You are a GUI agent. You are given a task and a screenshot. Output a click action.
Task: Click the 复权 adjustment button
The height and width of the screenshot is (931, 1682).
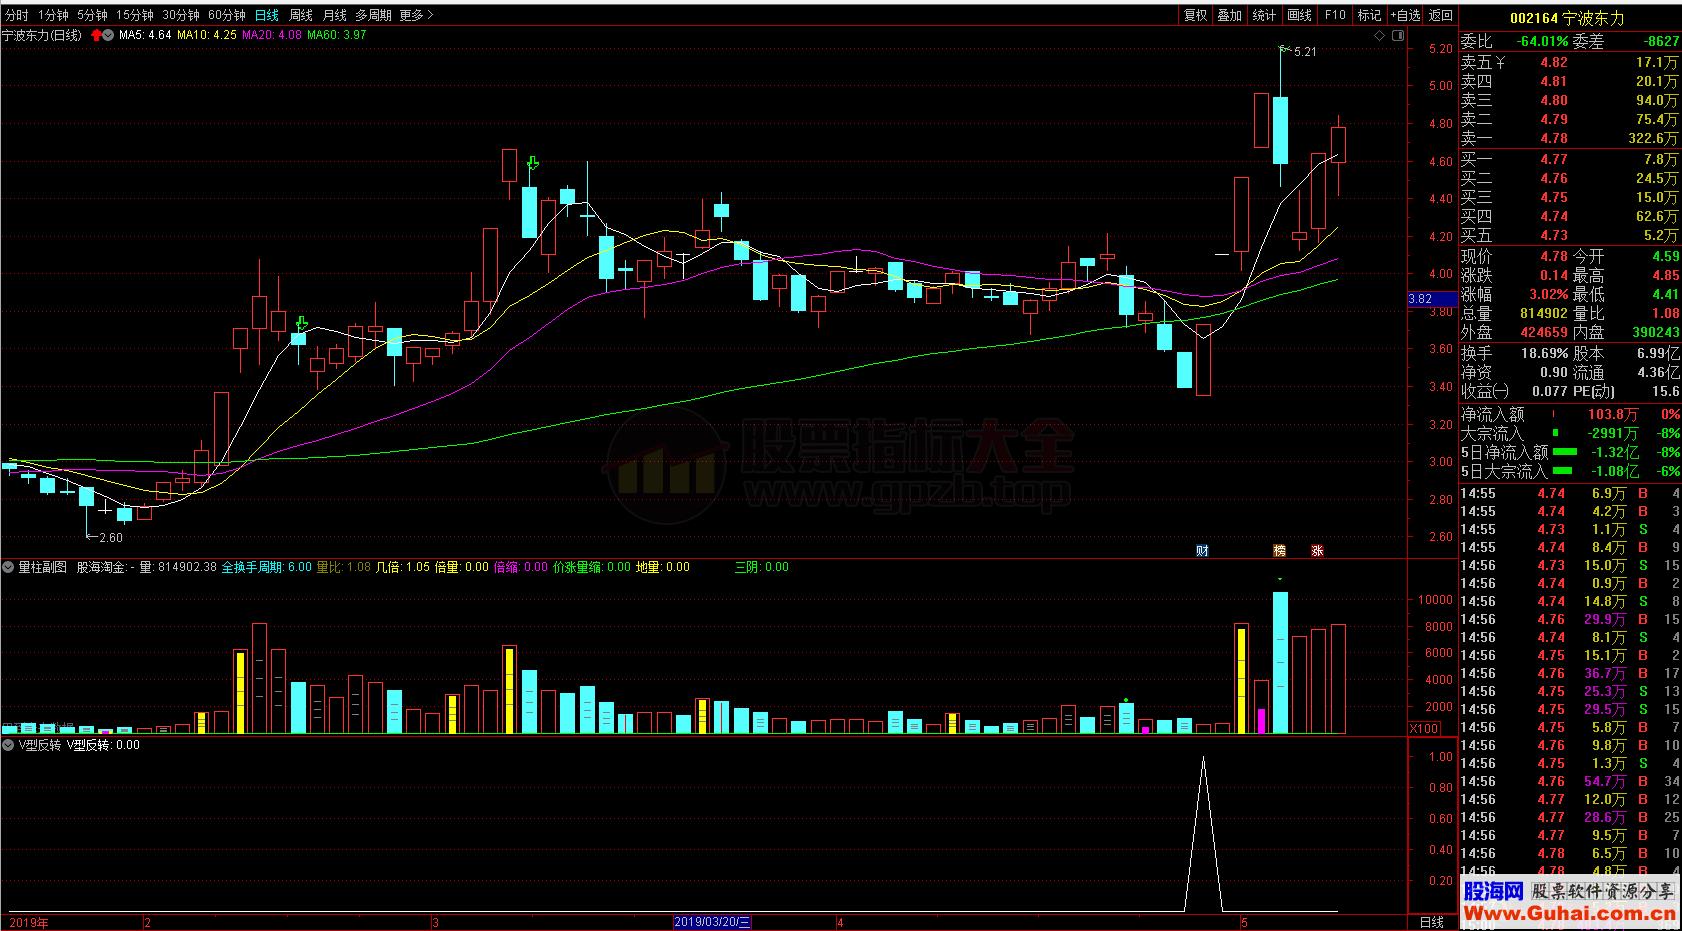pos(1195,15)
